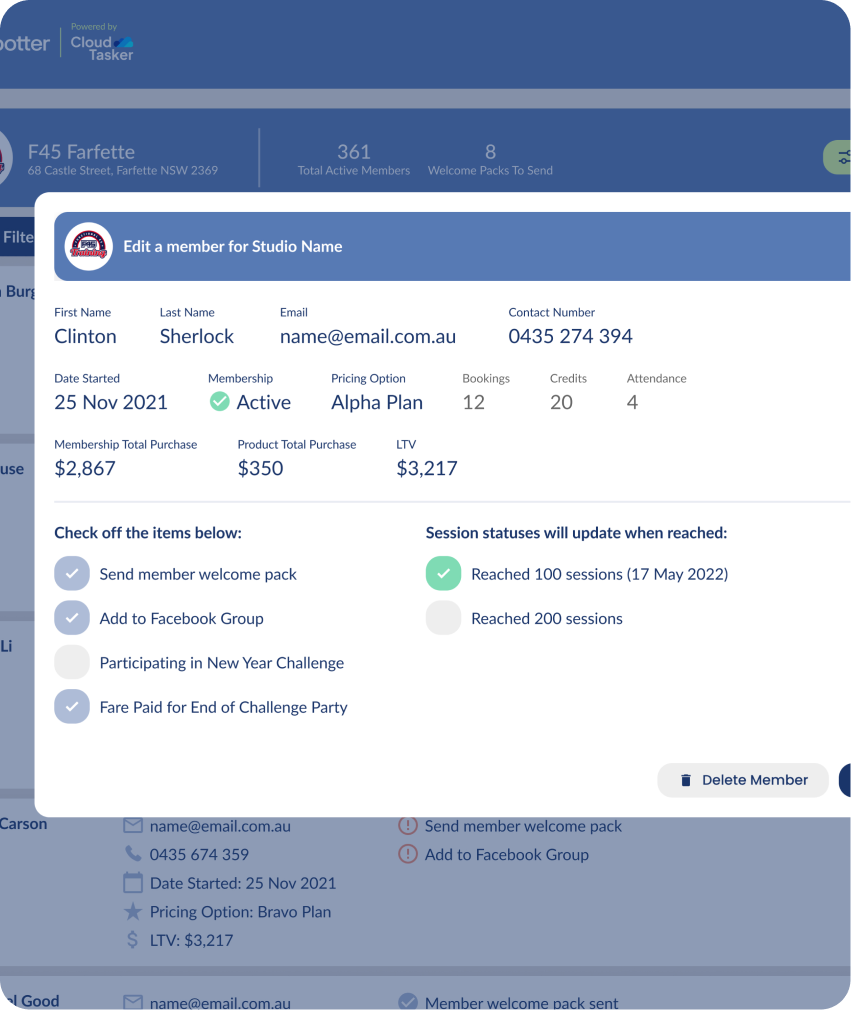Viewport: 851px width, 1010px height.
Task: Edit the First Name field Clinton
Action: (85, 336)
